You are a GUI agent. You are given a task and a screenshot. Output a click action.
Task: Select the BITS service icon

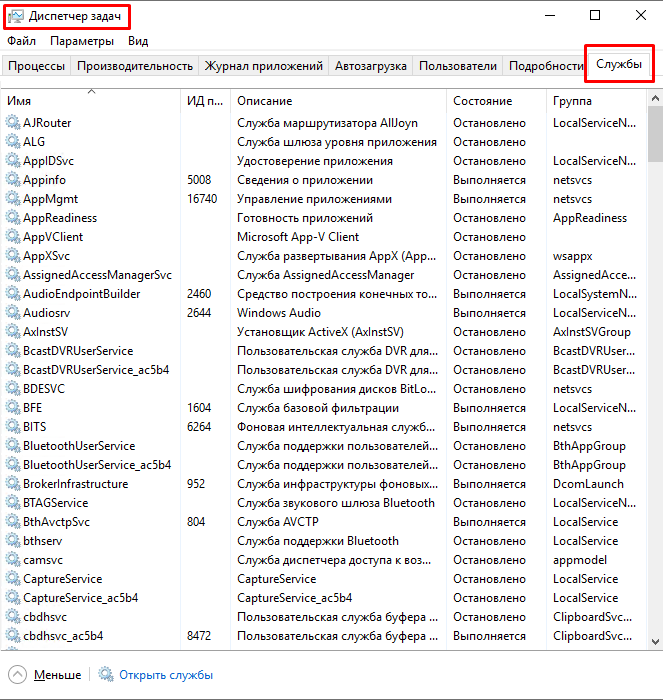13,427
